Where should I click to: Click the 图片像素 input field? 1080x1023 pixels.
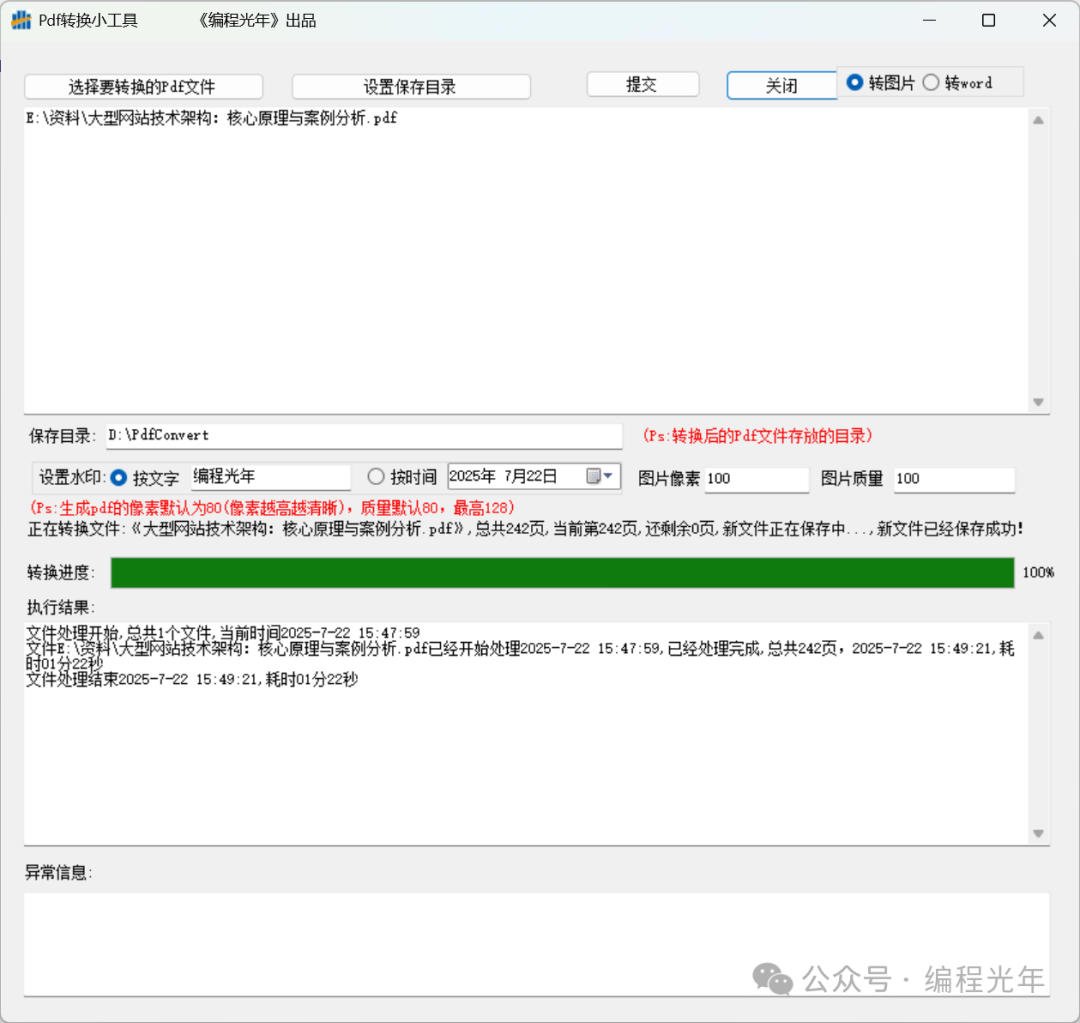(x=756, y=479)
